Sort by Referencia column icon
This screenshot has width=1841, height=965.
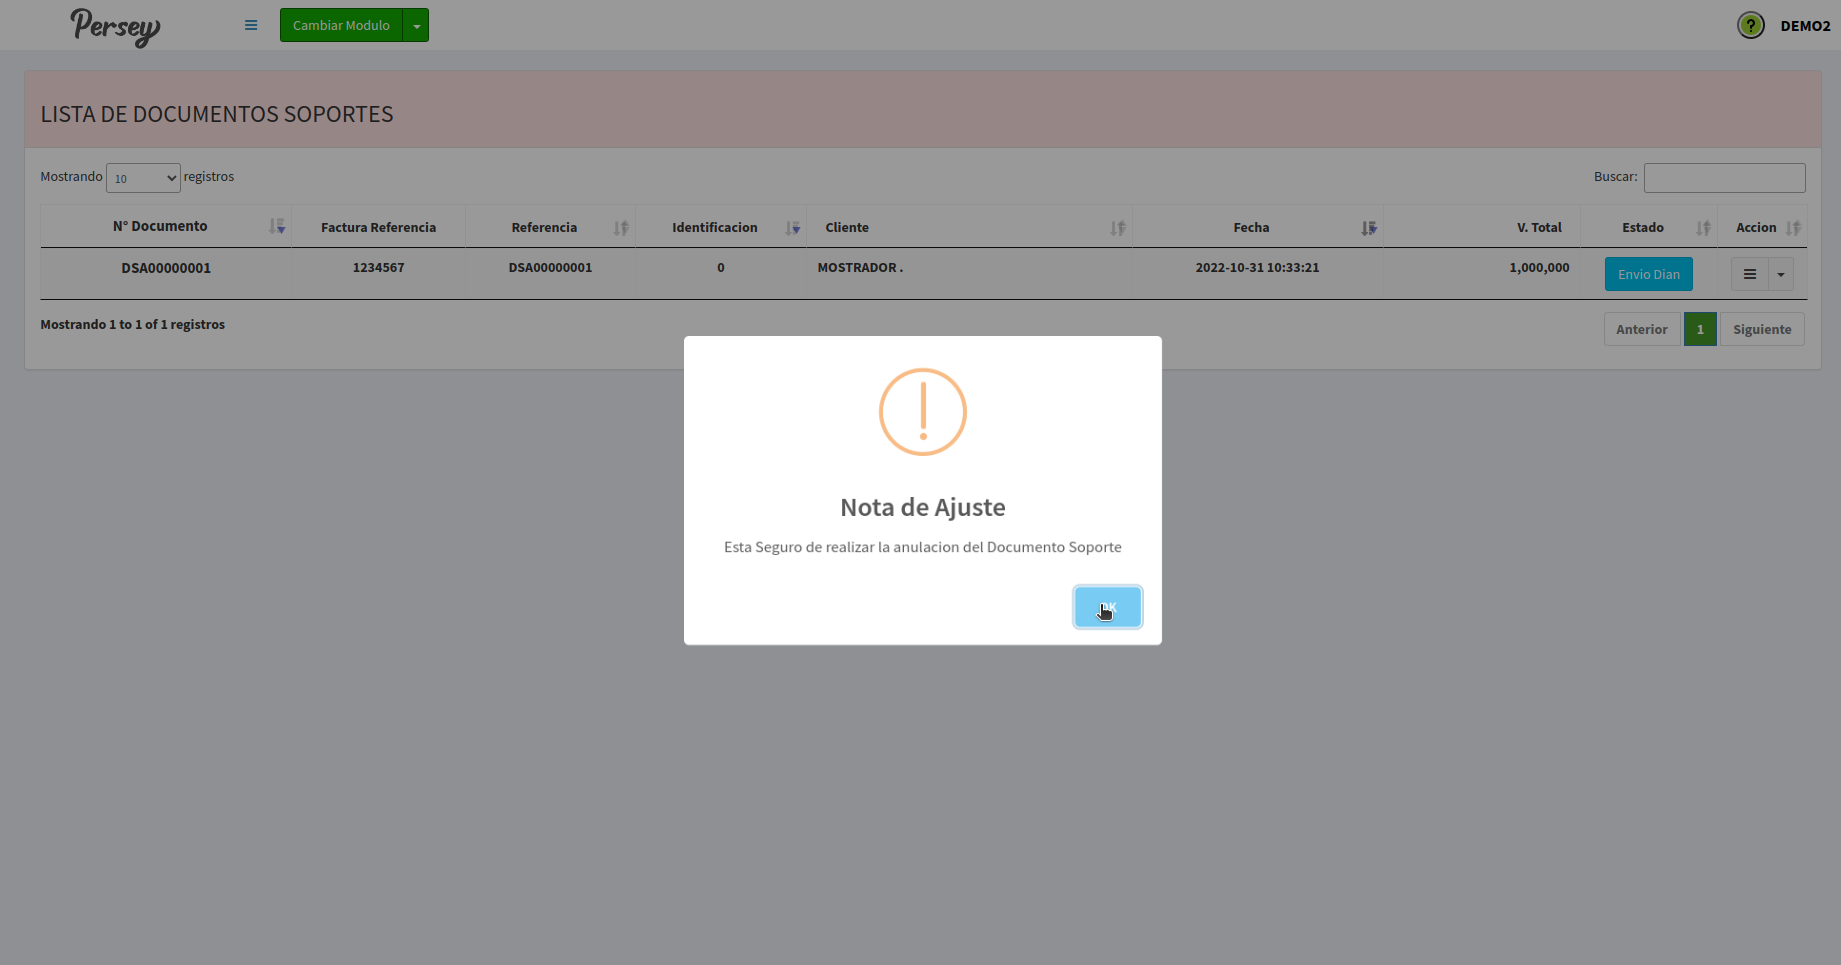tap(621, 228)
